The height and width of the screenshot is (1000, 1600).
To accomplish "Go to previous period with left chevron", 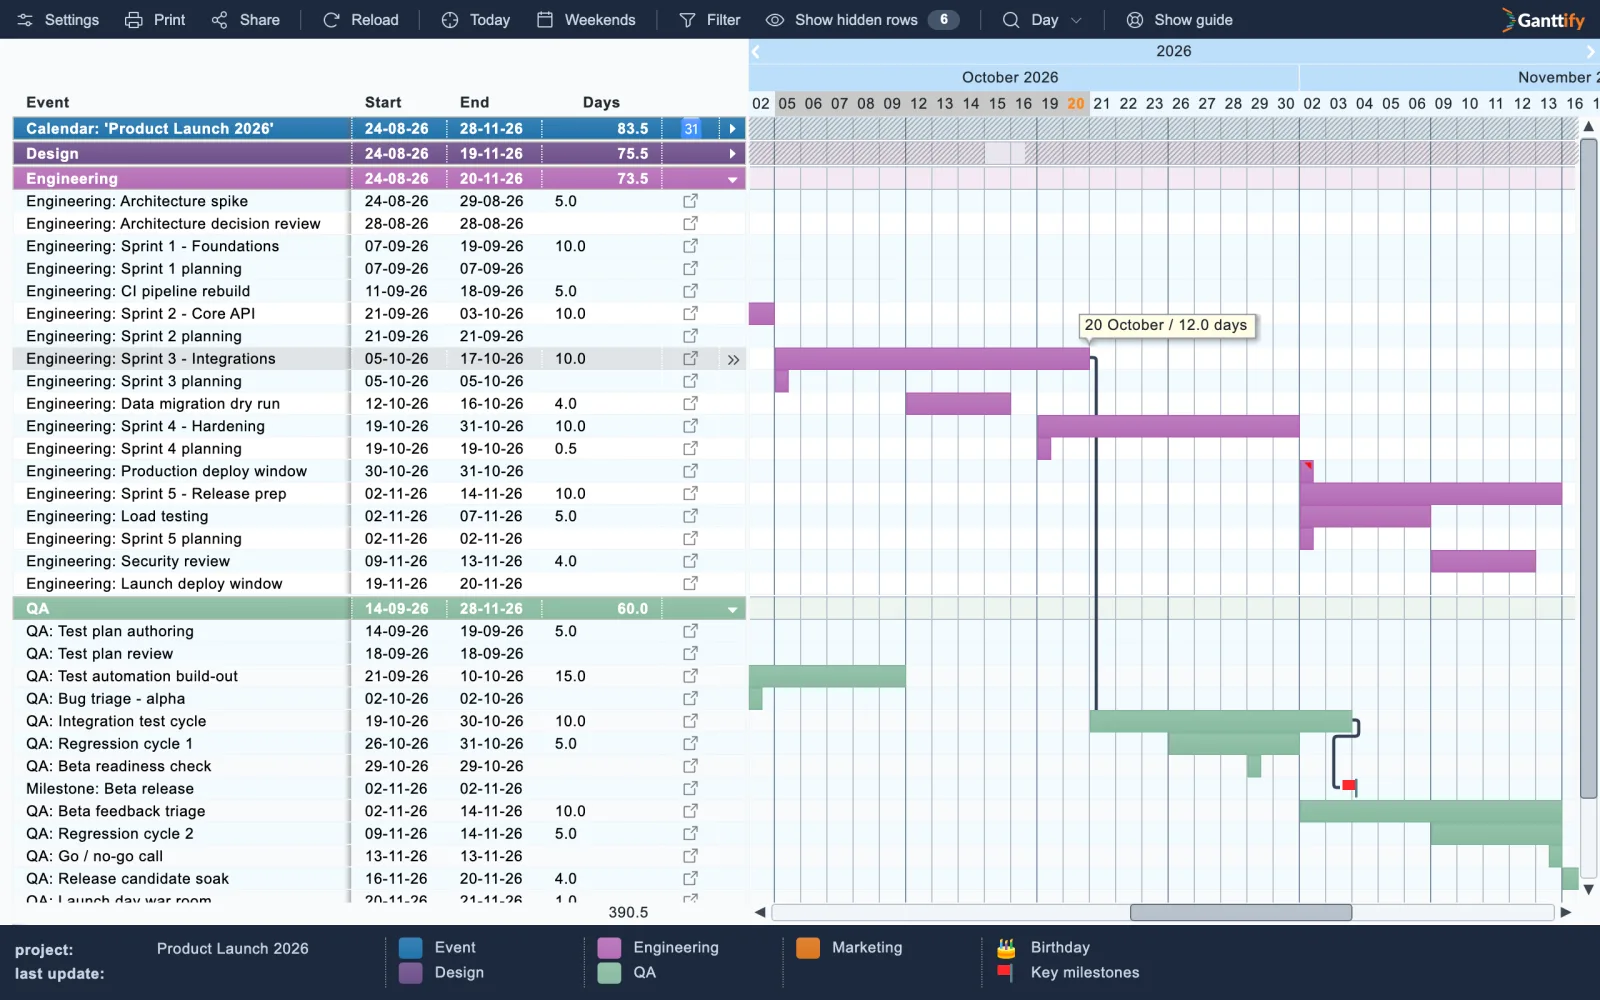I will [x=757, y=51].
